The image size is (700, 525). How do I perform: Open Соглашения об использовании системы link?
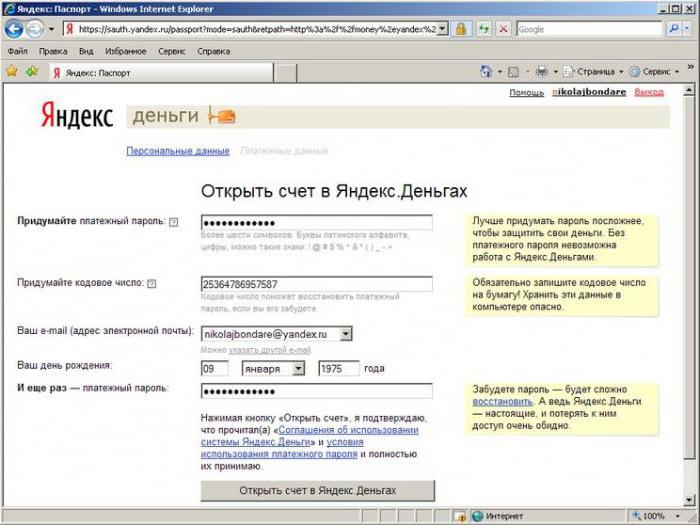pos(310,436)
